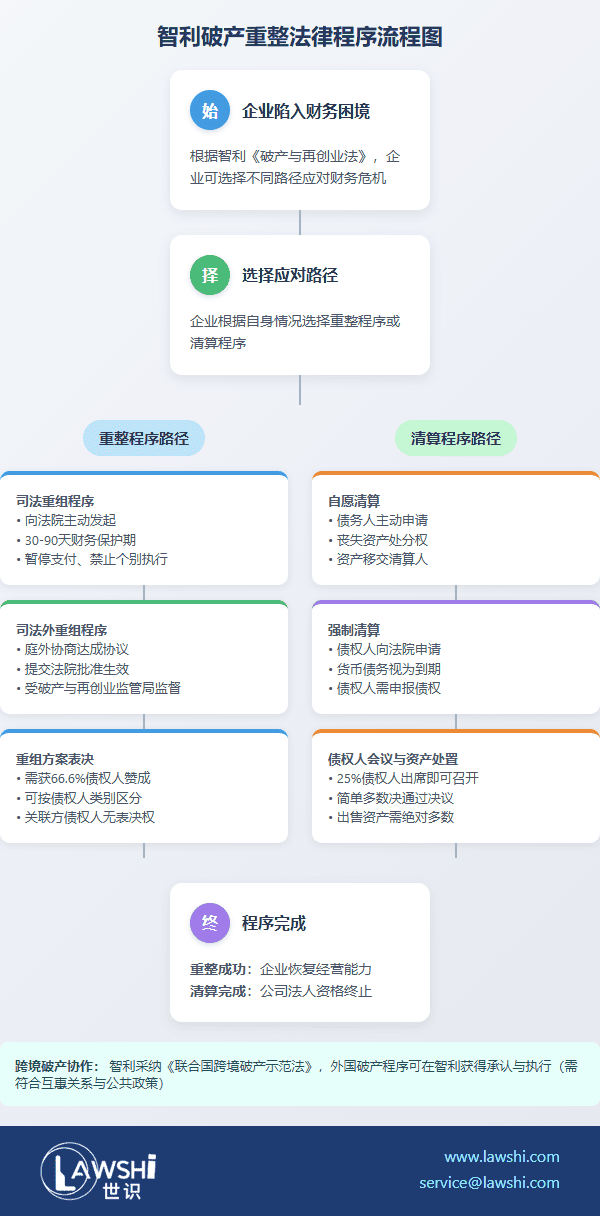
Task: Click the purple 终 end circle icon
Action: pos(210,923)
